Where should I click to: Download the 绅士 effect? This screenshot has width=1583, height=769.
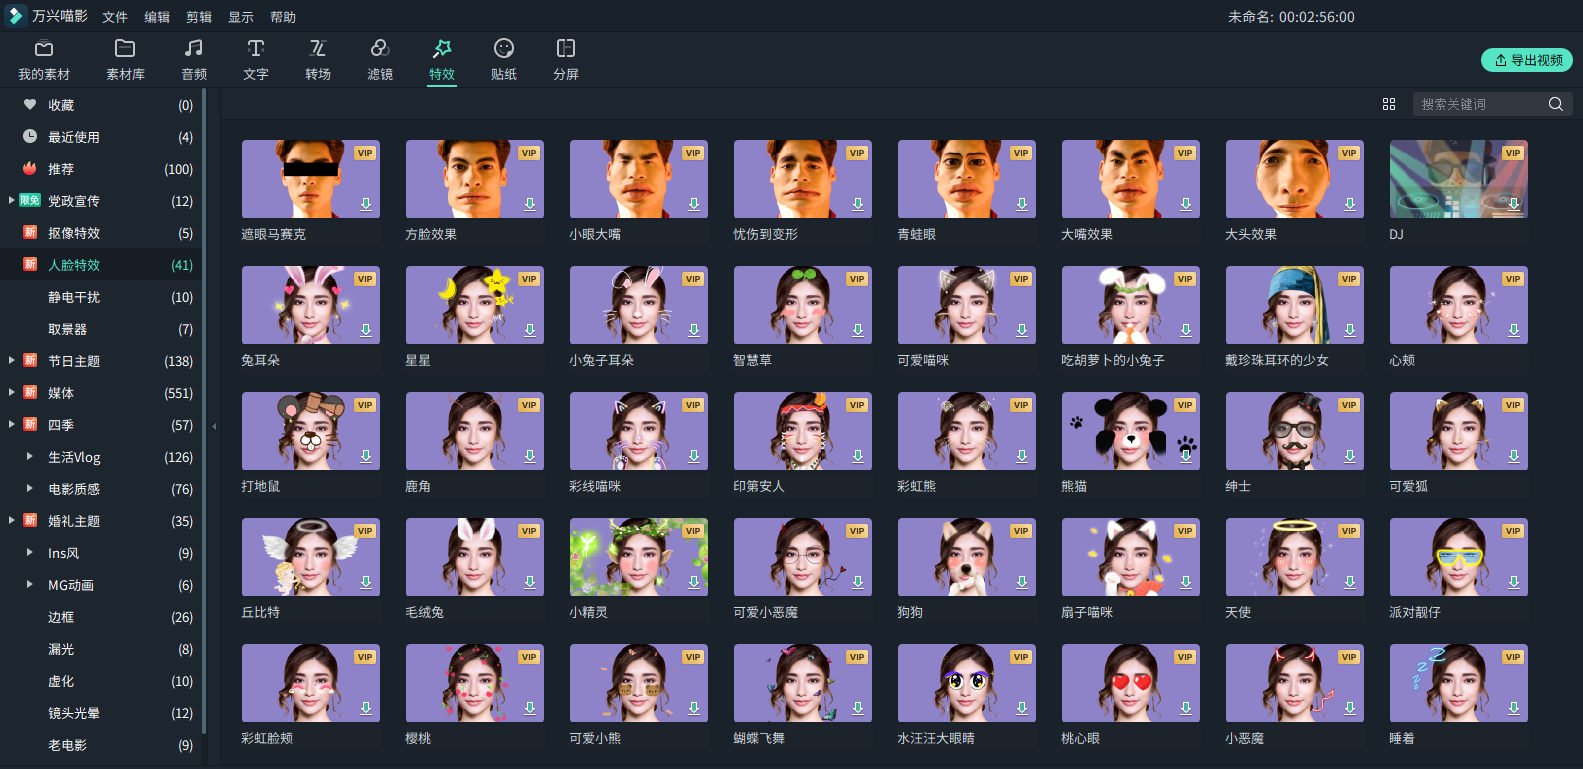pyautogui.click(x=1350, y=456)
